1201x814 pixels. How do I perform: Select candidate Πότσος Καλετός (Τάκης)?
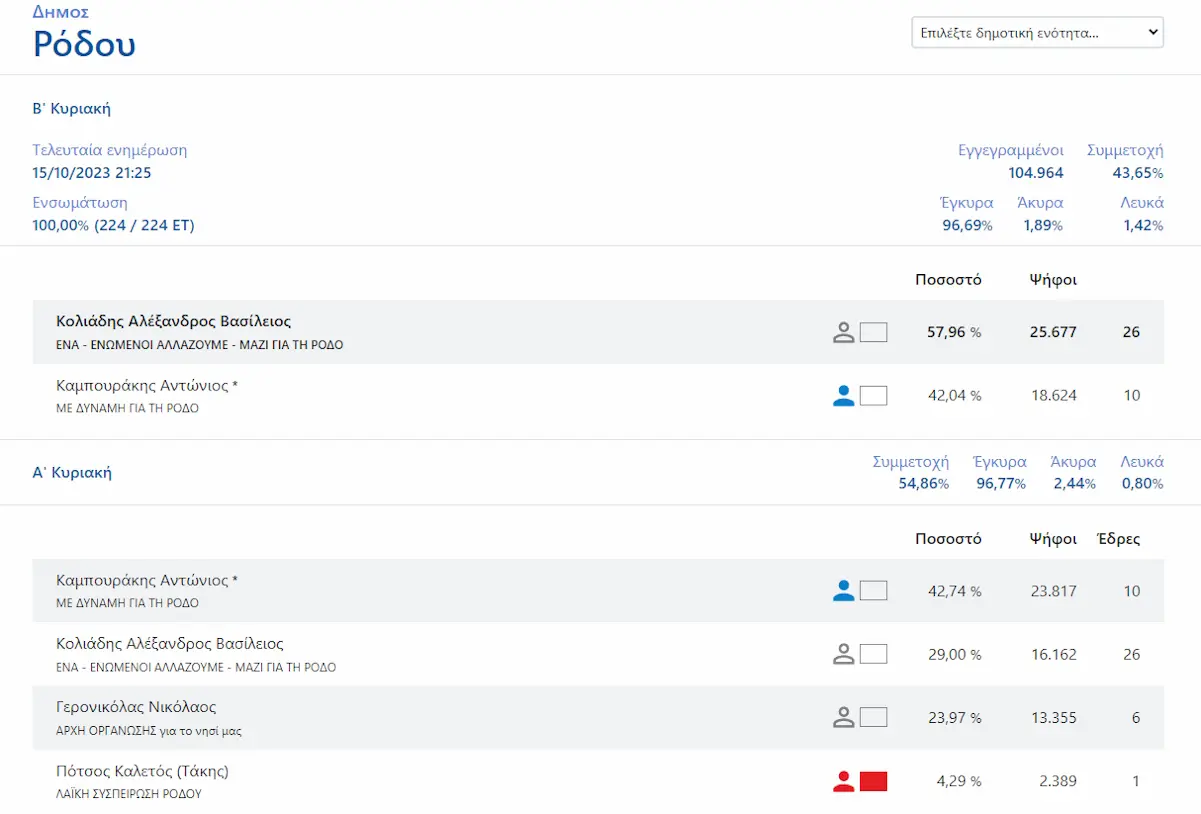142,772
